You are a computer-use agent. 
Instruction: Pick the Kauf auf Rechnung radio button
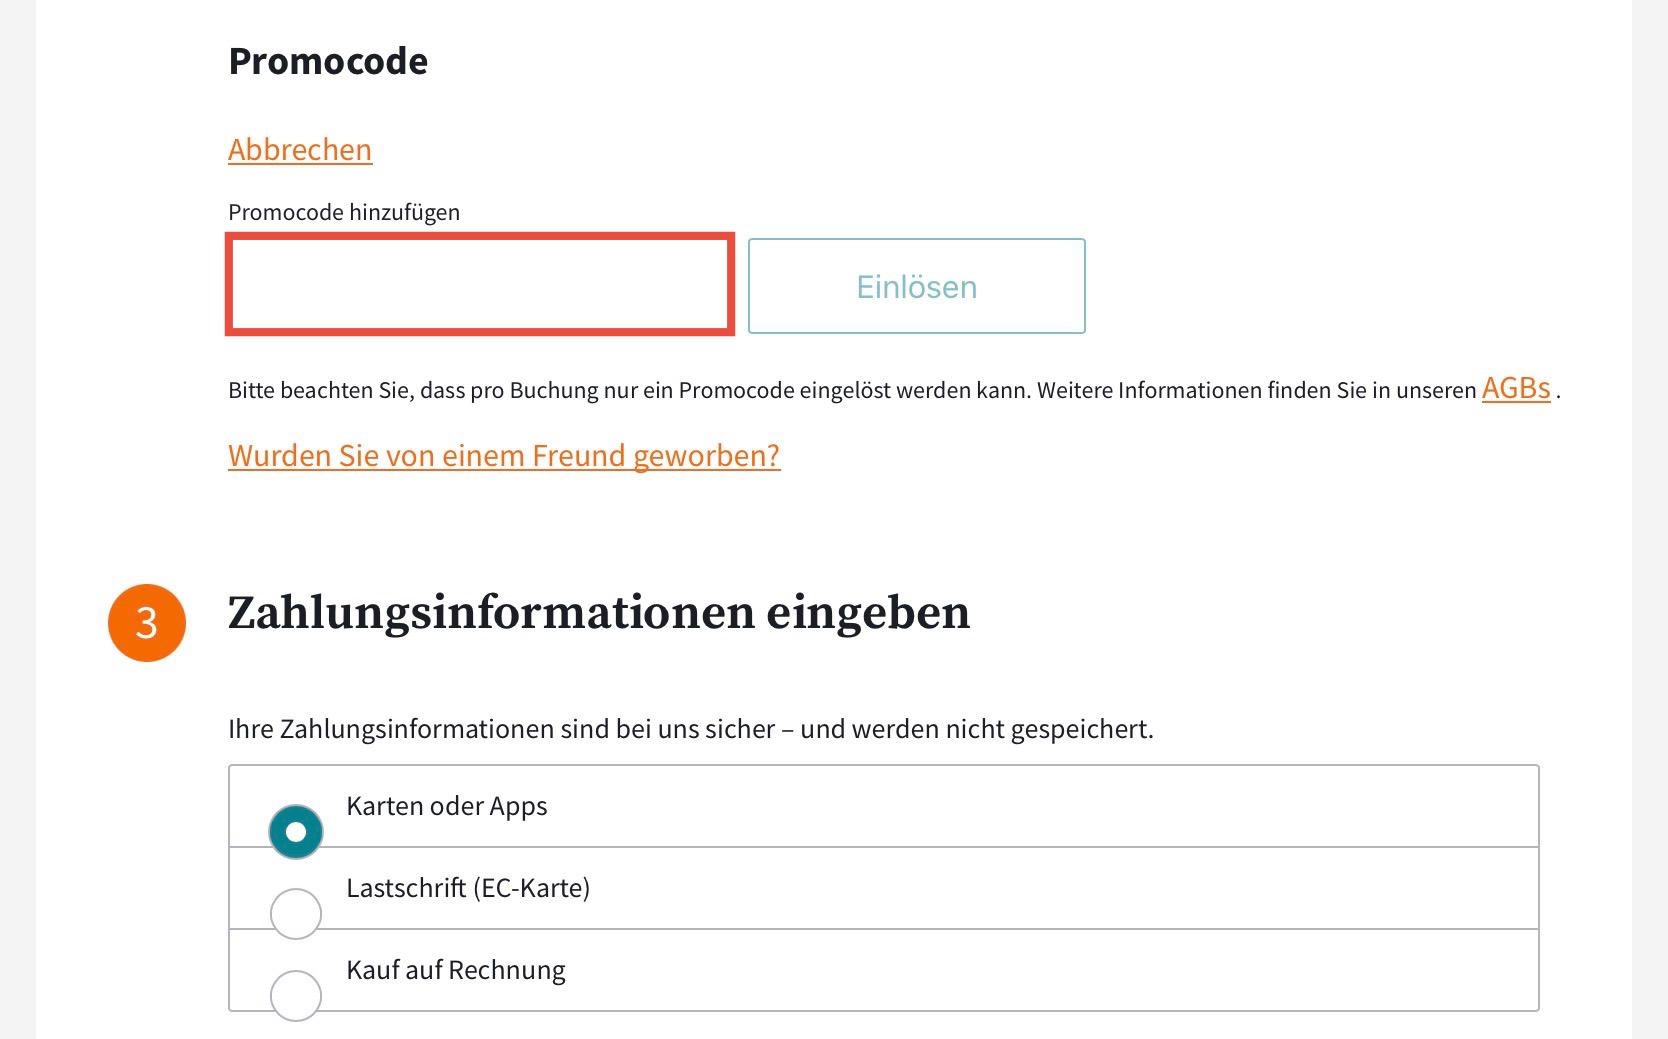click(296, 996)
